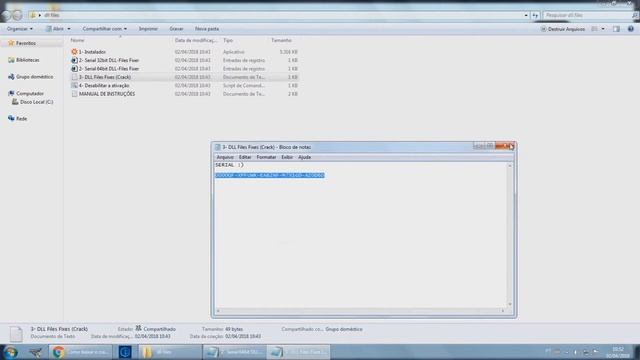Open the Explorer help button
640x360 pixels.
(x=631, y=29)
